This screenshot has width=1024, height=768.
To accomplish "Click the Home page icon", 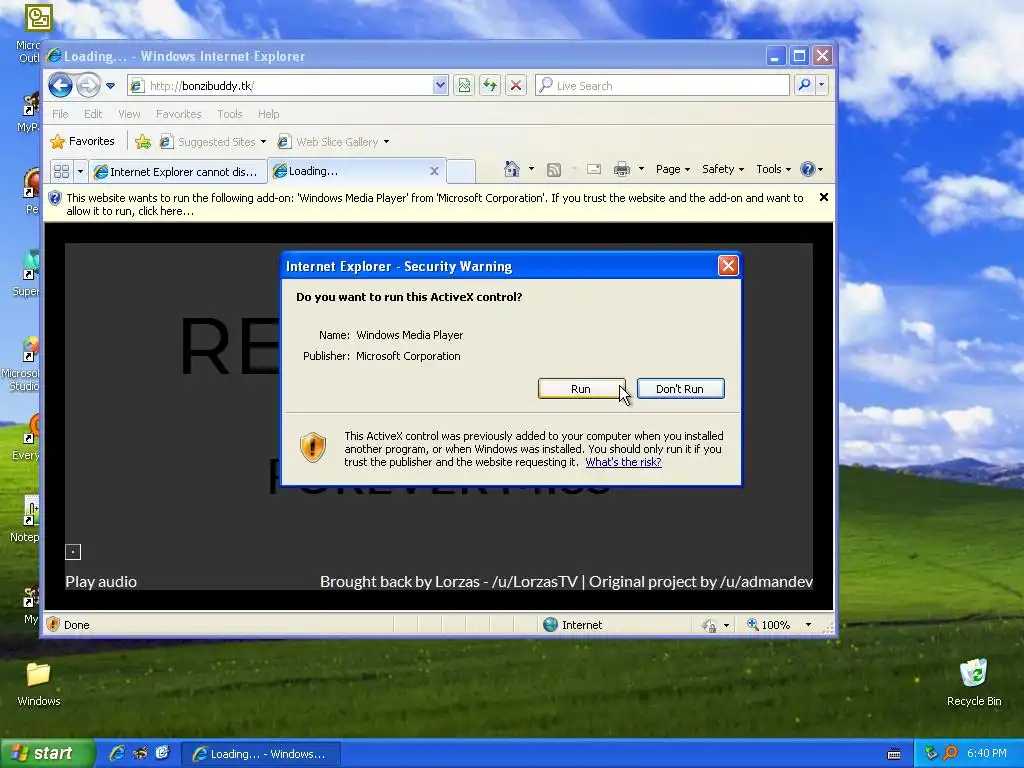I will click(512, 169).
